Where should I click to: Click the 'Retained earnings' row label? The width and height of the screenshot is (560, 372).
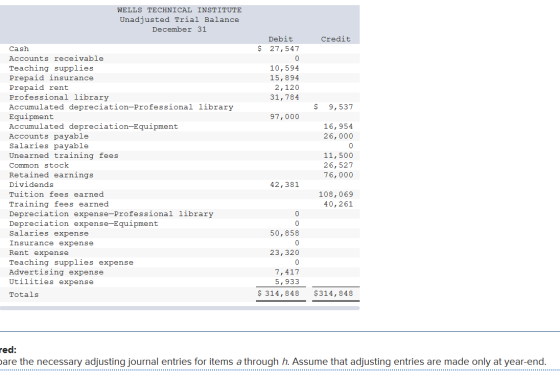coord(51,175)
